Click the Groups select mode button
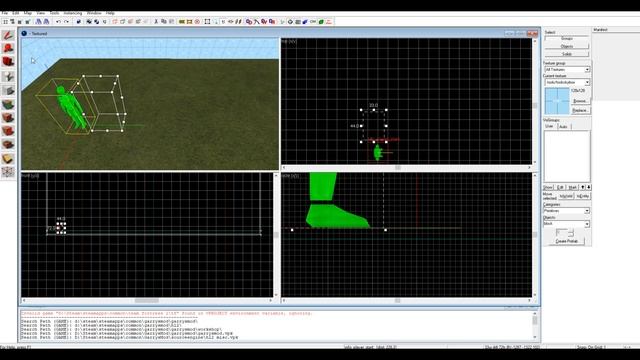640x360 pixels. click(567, 39)
